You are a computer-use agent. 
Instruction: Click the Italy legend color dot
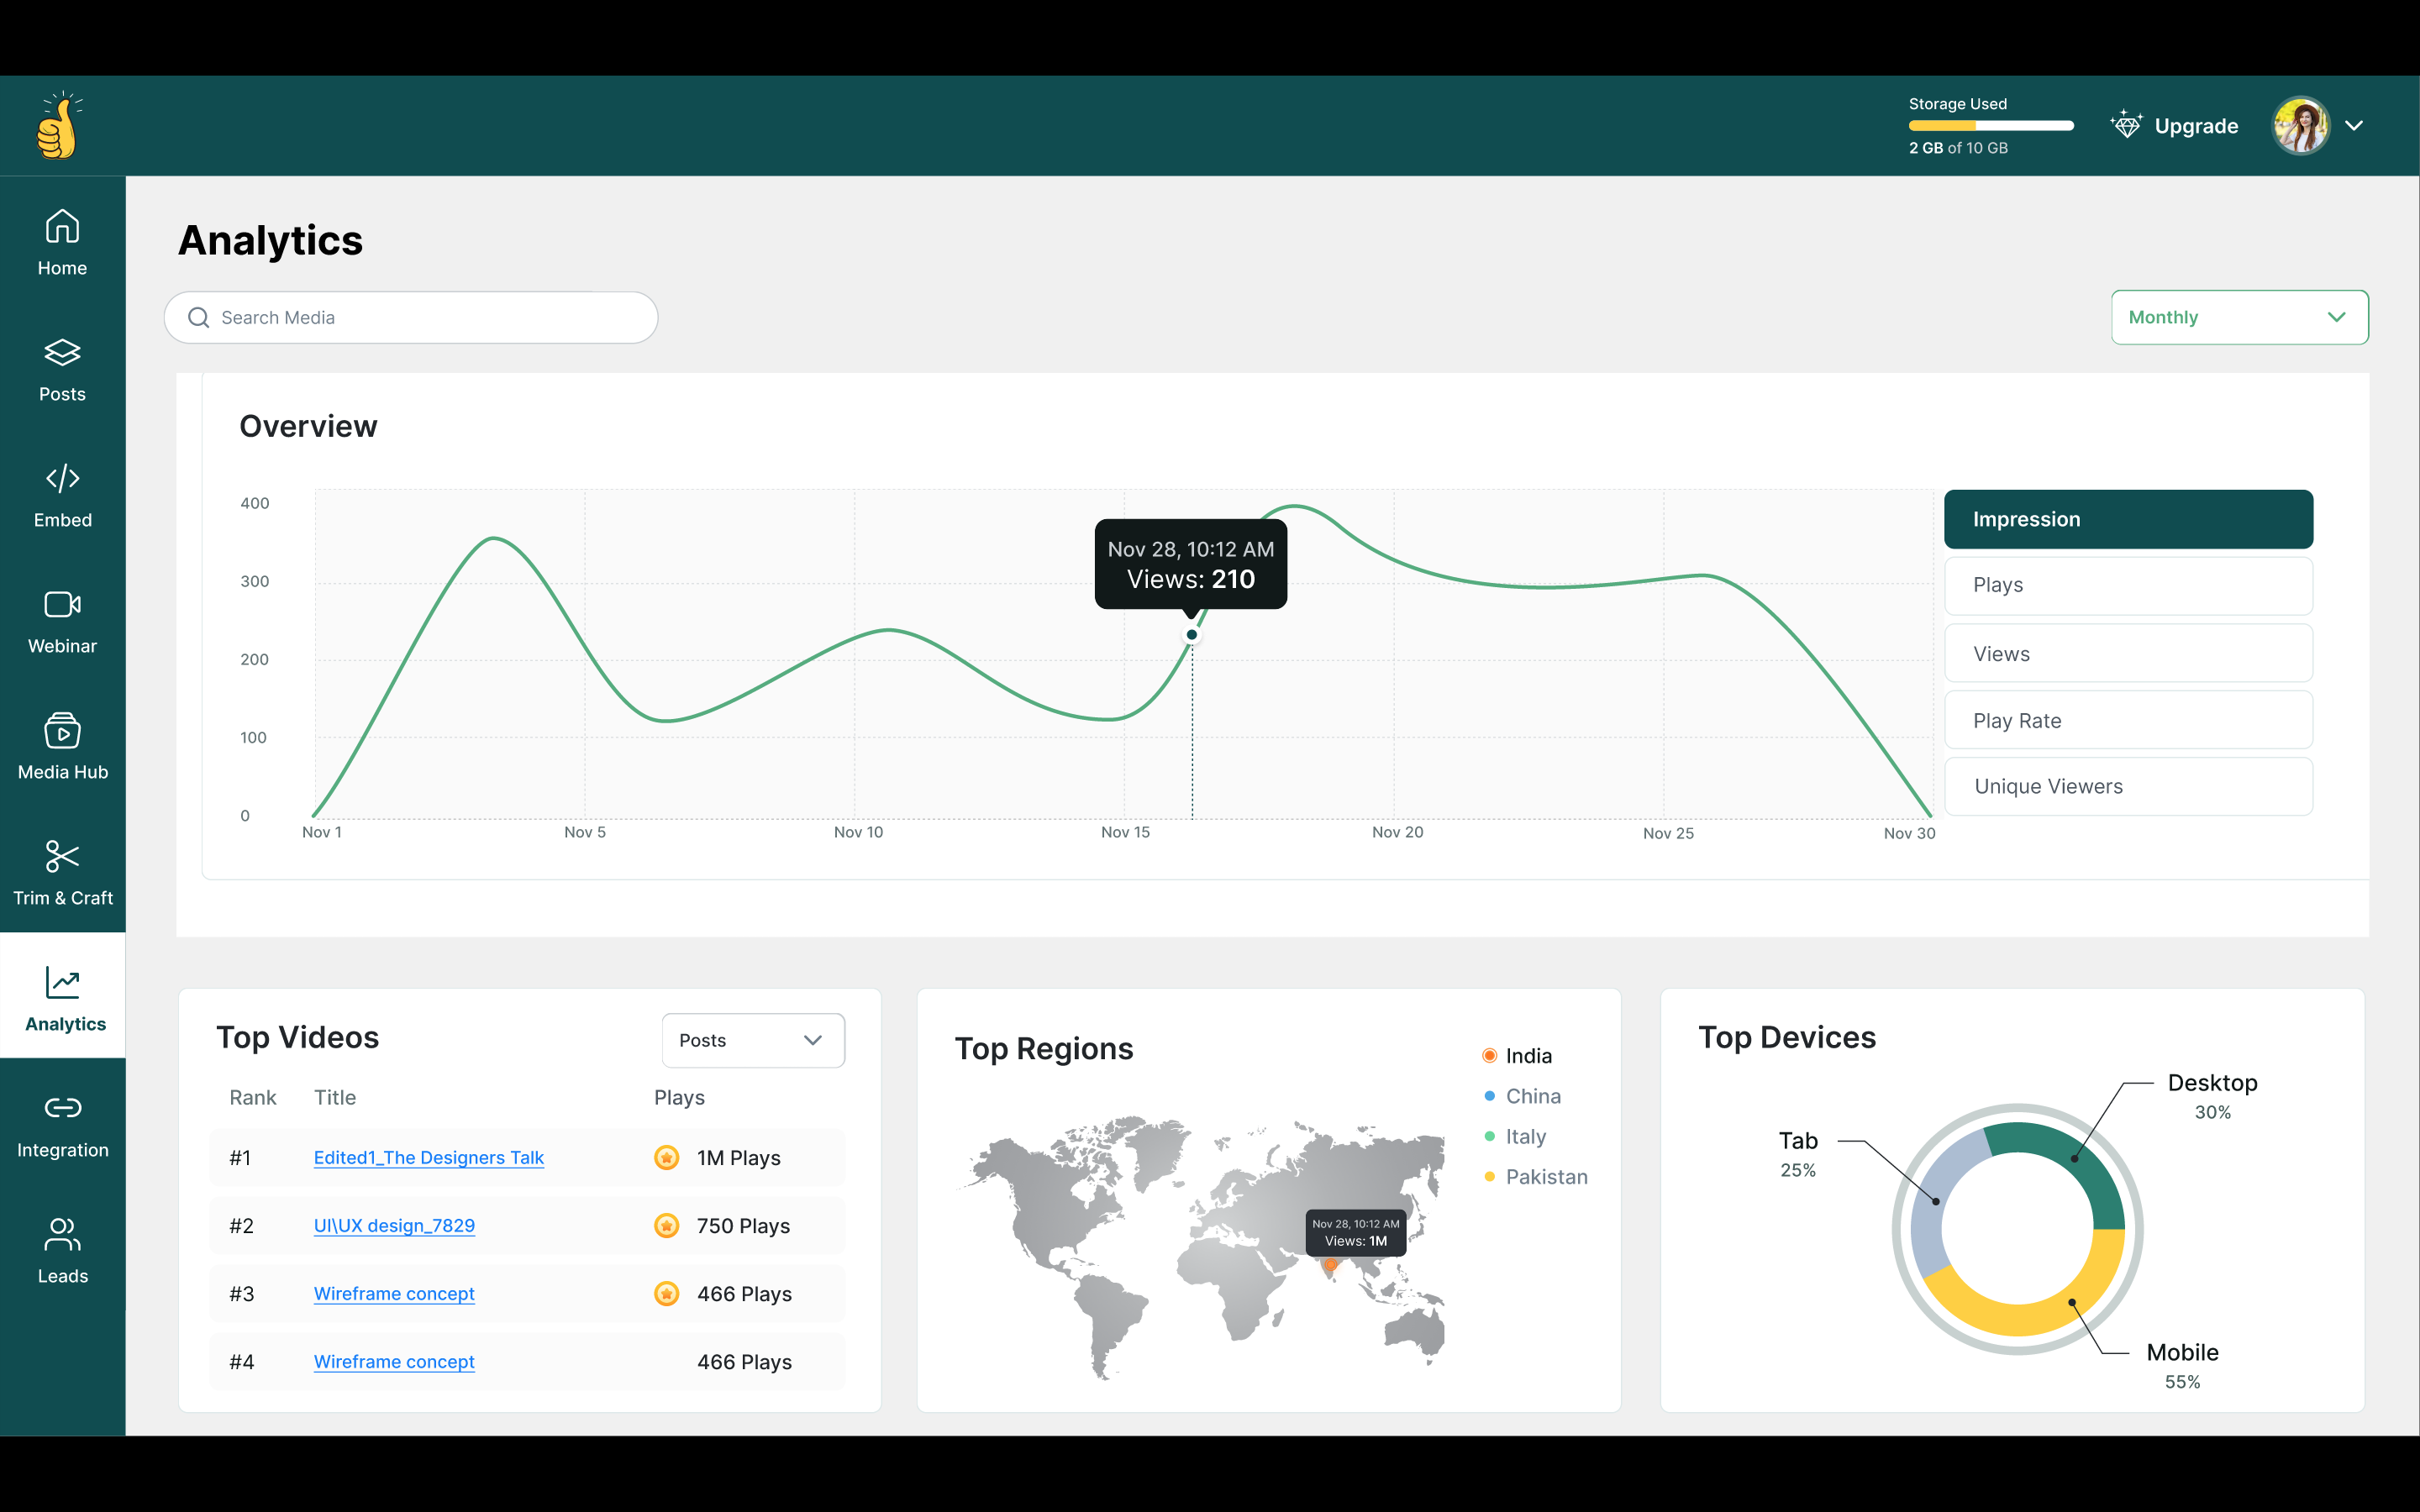coord(1489,1136)
